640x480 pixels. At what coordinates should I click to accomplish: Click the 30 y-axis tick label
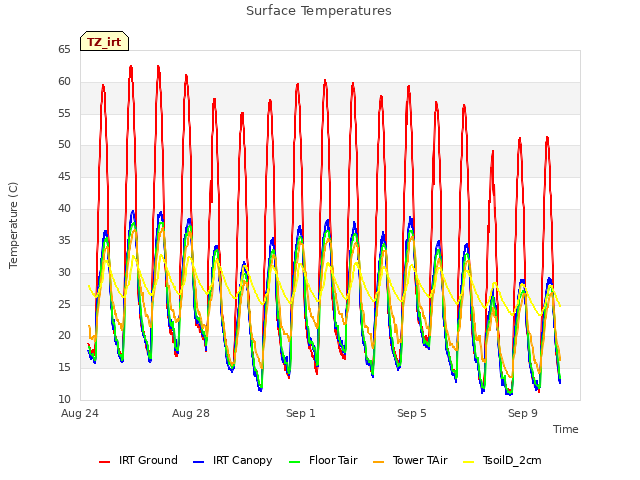click(64, 272)
